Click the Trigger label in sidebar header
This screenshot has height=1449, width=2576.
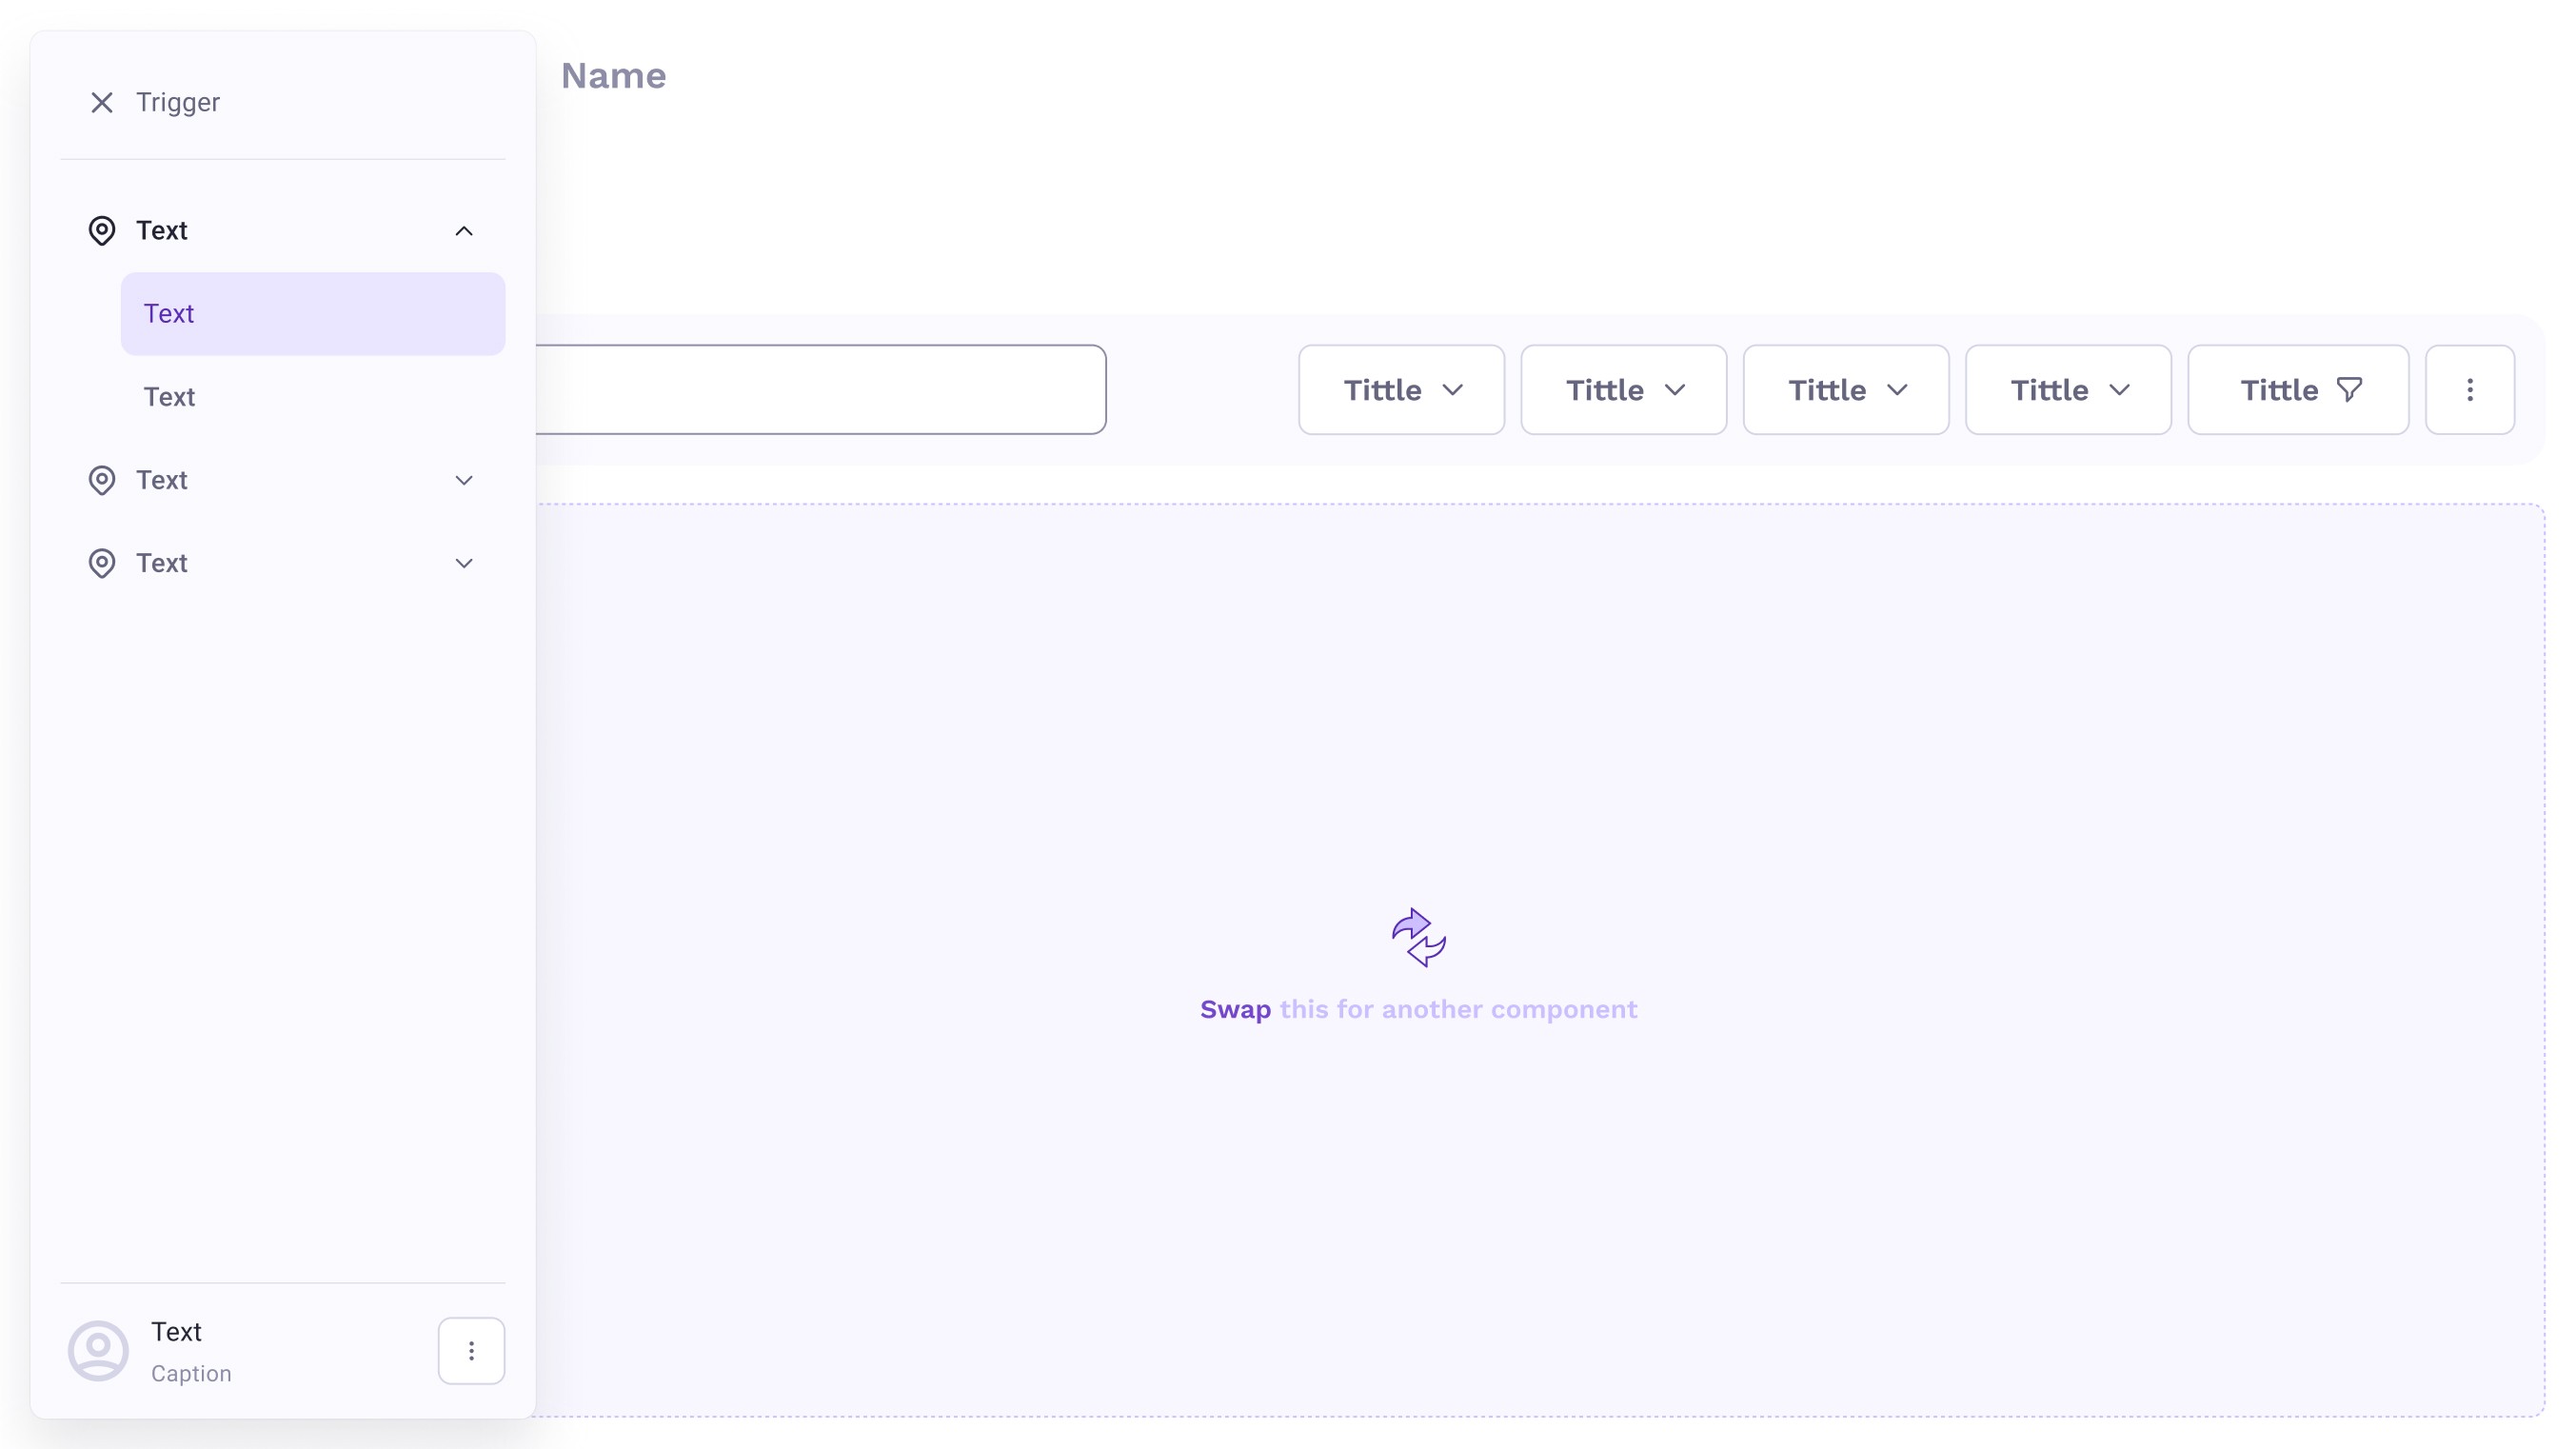pyautogui.click(x=178, y=102)
